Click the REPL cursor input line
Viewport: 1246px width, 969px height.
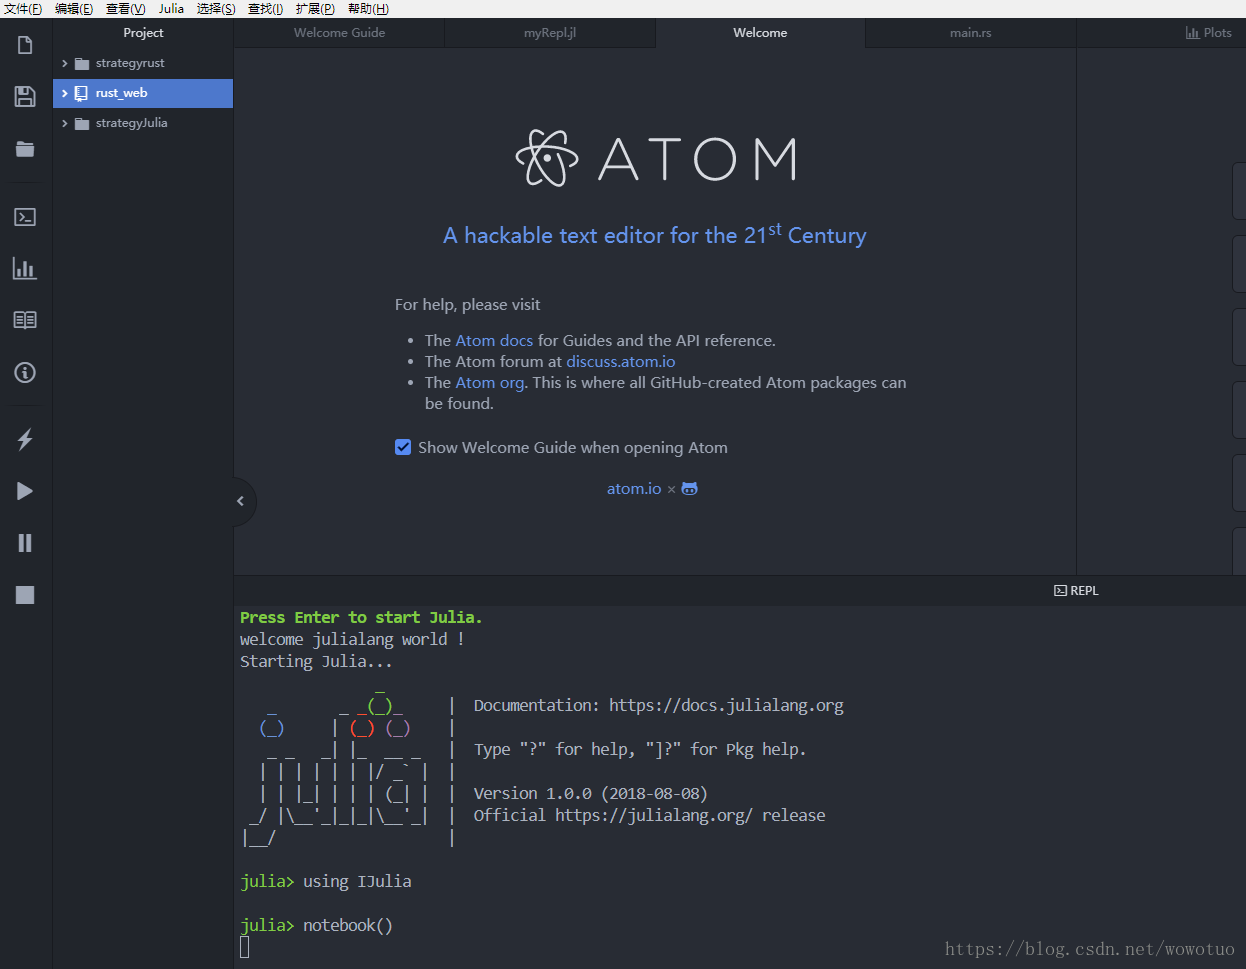245,947
